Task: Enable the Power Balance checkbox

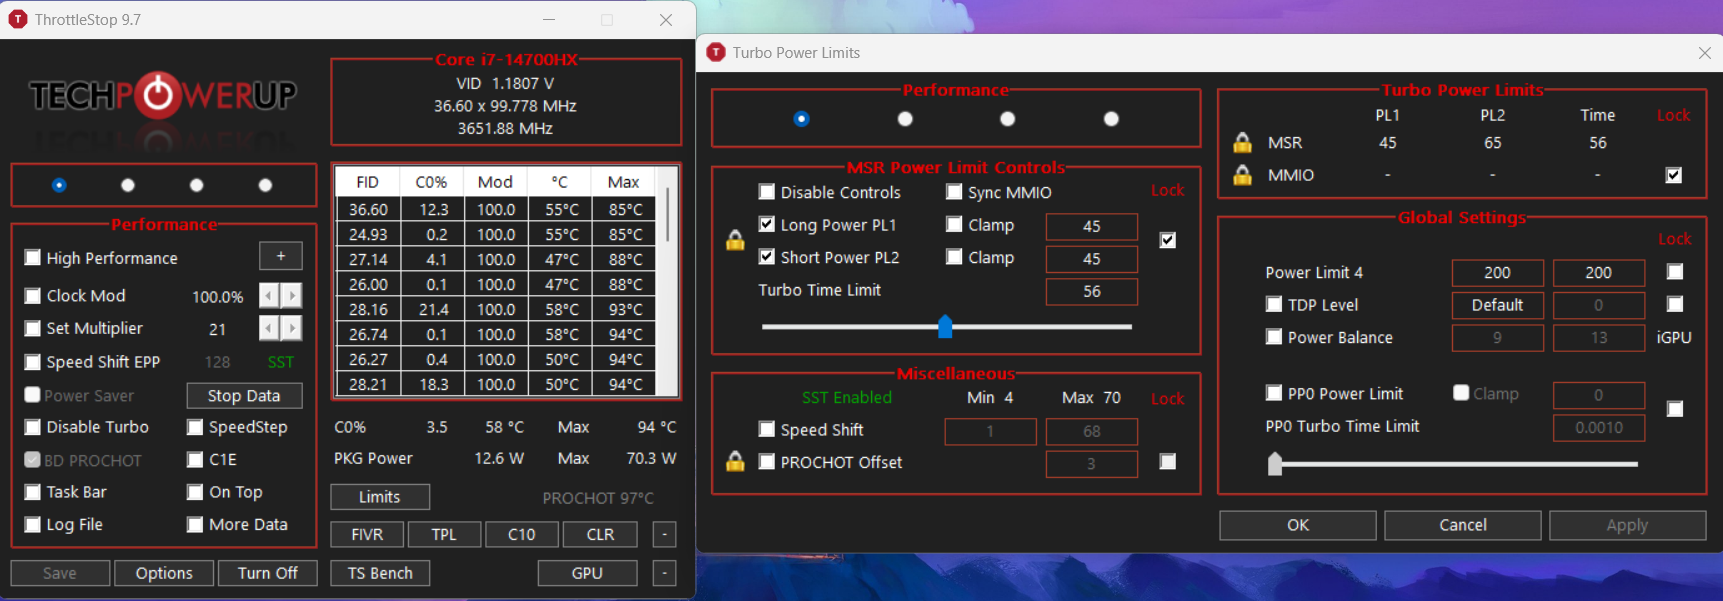Action: pos(1274,337)
